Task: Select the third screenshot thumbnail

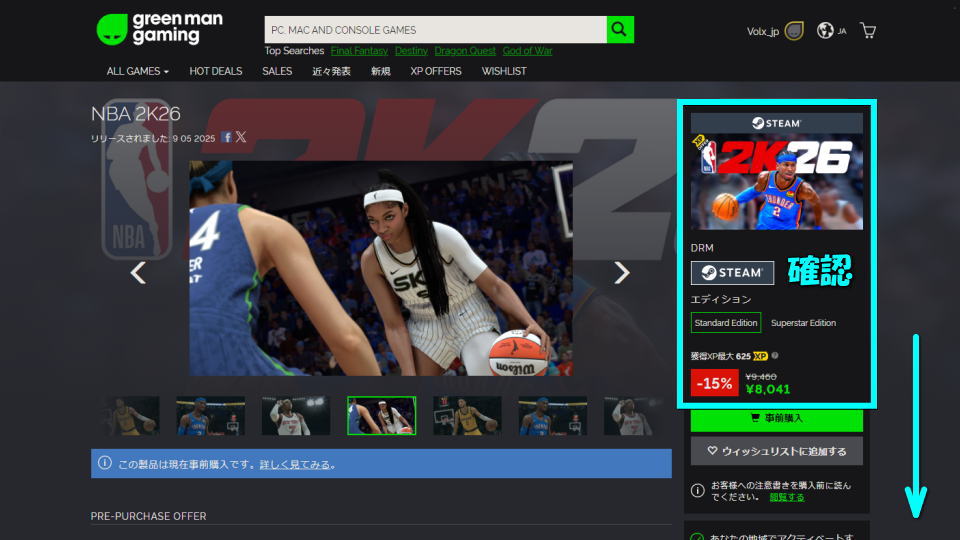Action: point(296,416)
